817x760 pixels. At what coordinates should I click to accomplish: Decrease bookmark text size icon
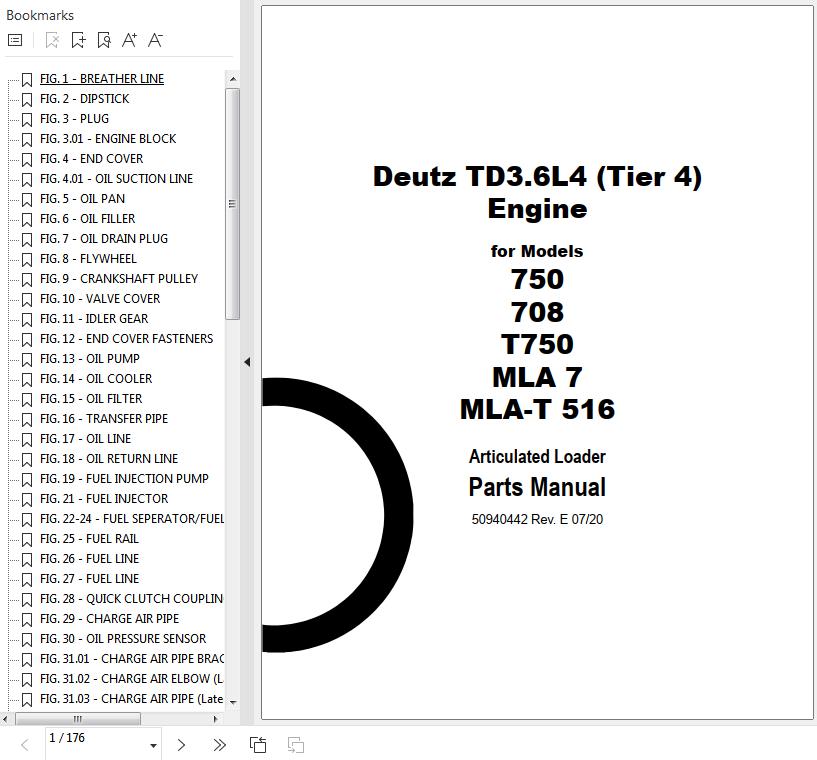click(x=155, y=40)
